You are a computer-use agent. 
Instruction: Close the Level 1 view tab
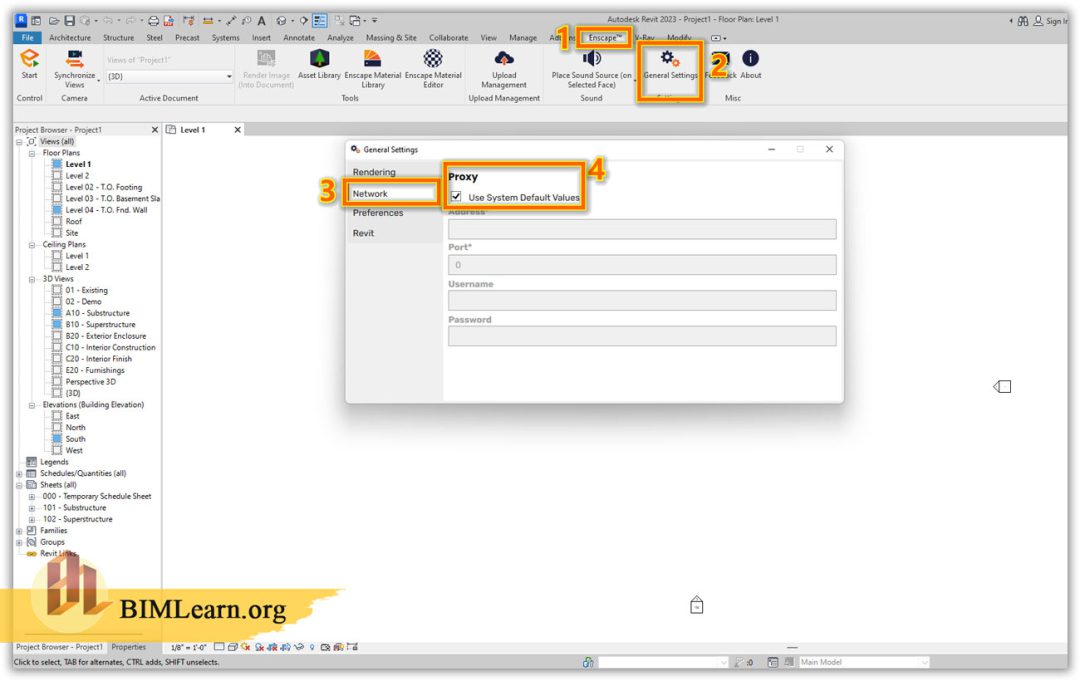238,130
